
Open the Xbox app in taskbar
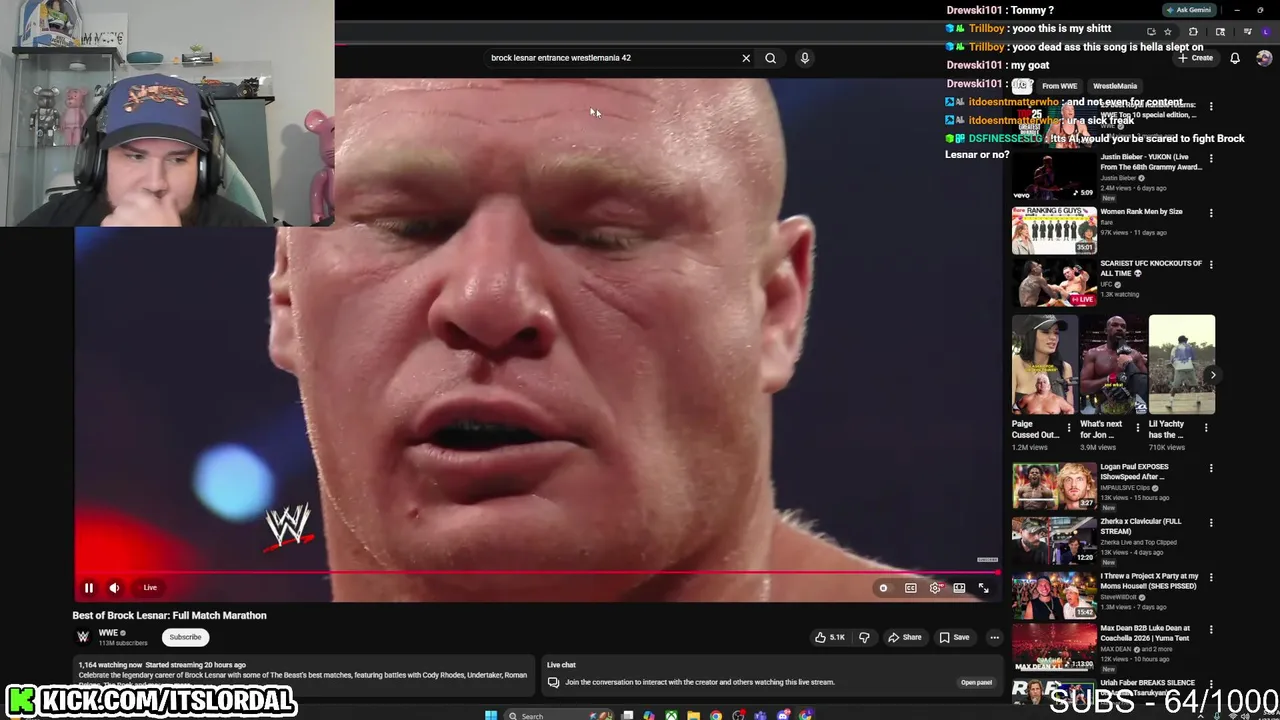click(671, 715)
